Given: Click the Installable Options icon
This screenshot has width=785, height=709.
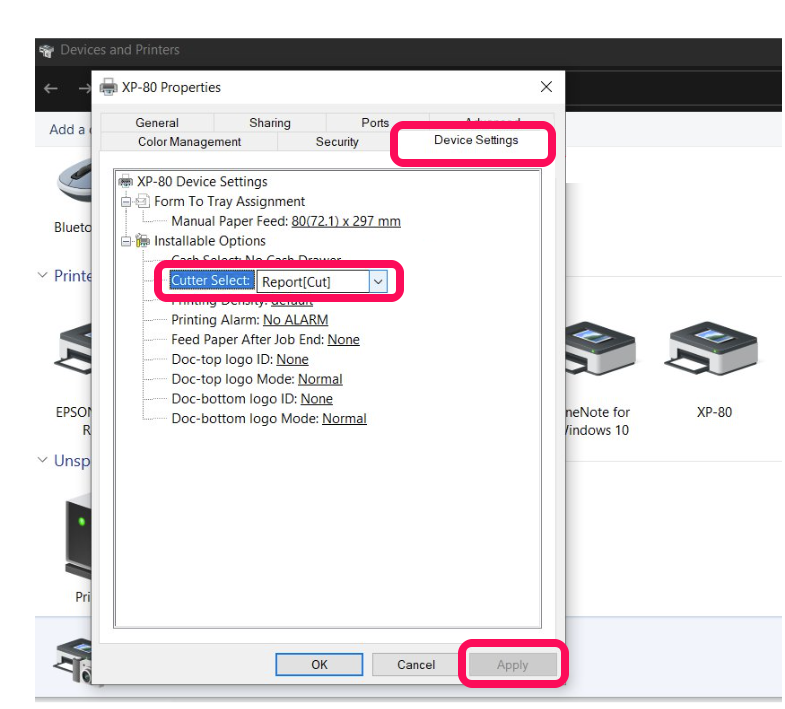Looking at the screenshot, I should coord(143,241).
